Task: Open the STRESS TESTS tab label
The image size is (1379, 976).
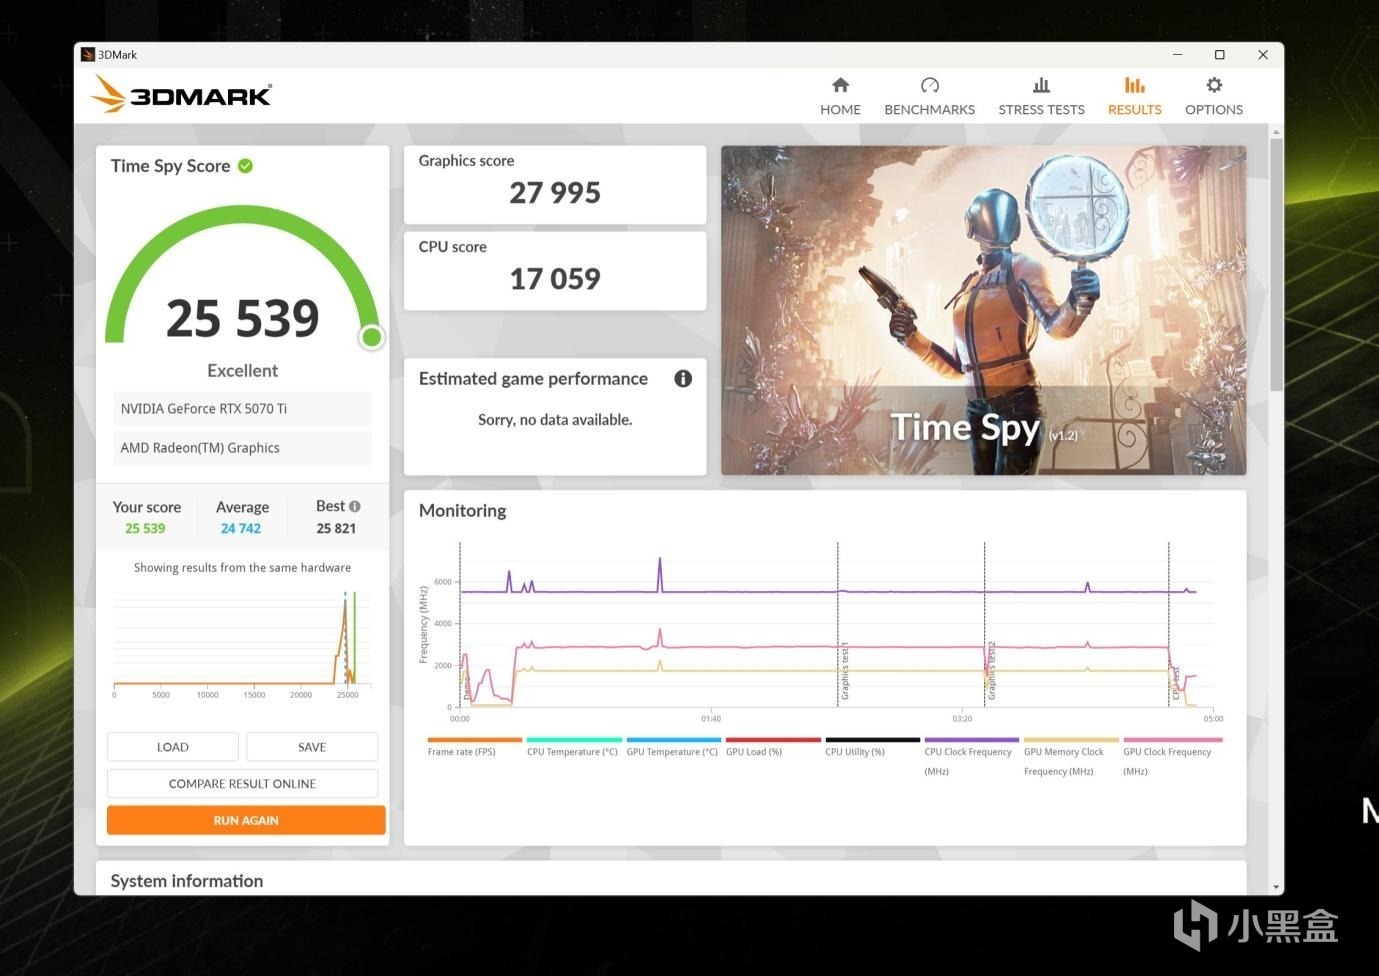Action: click(1041, 110)
